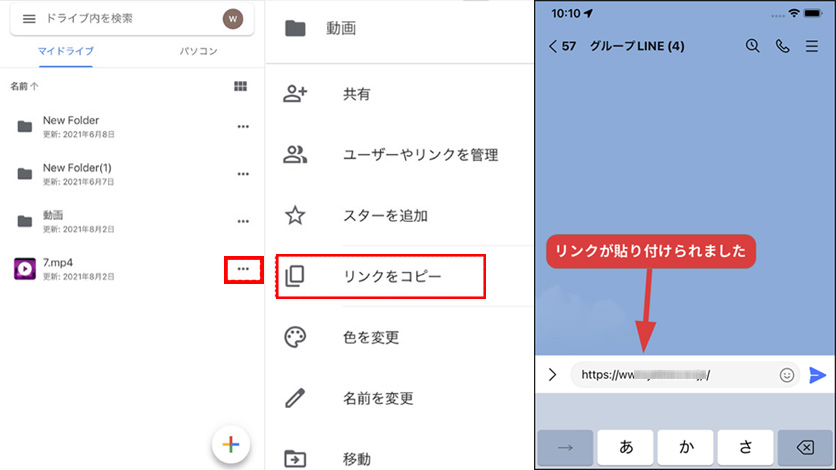The width and height of the screenshot is (836, 470).
Task: Tap the keyboard arrow key
Action: [565, 447]
